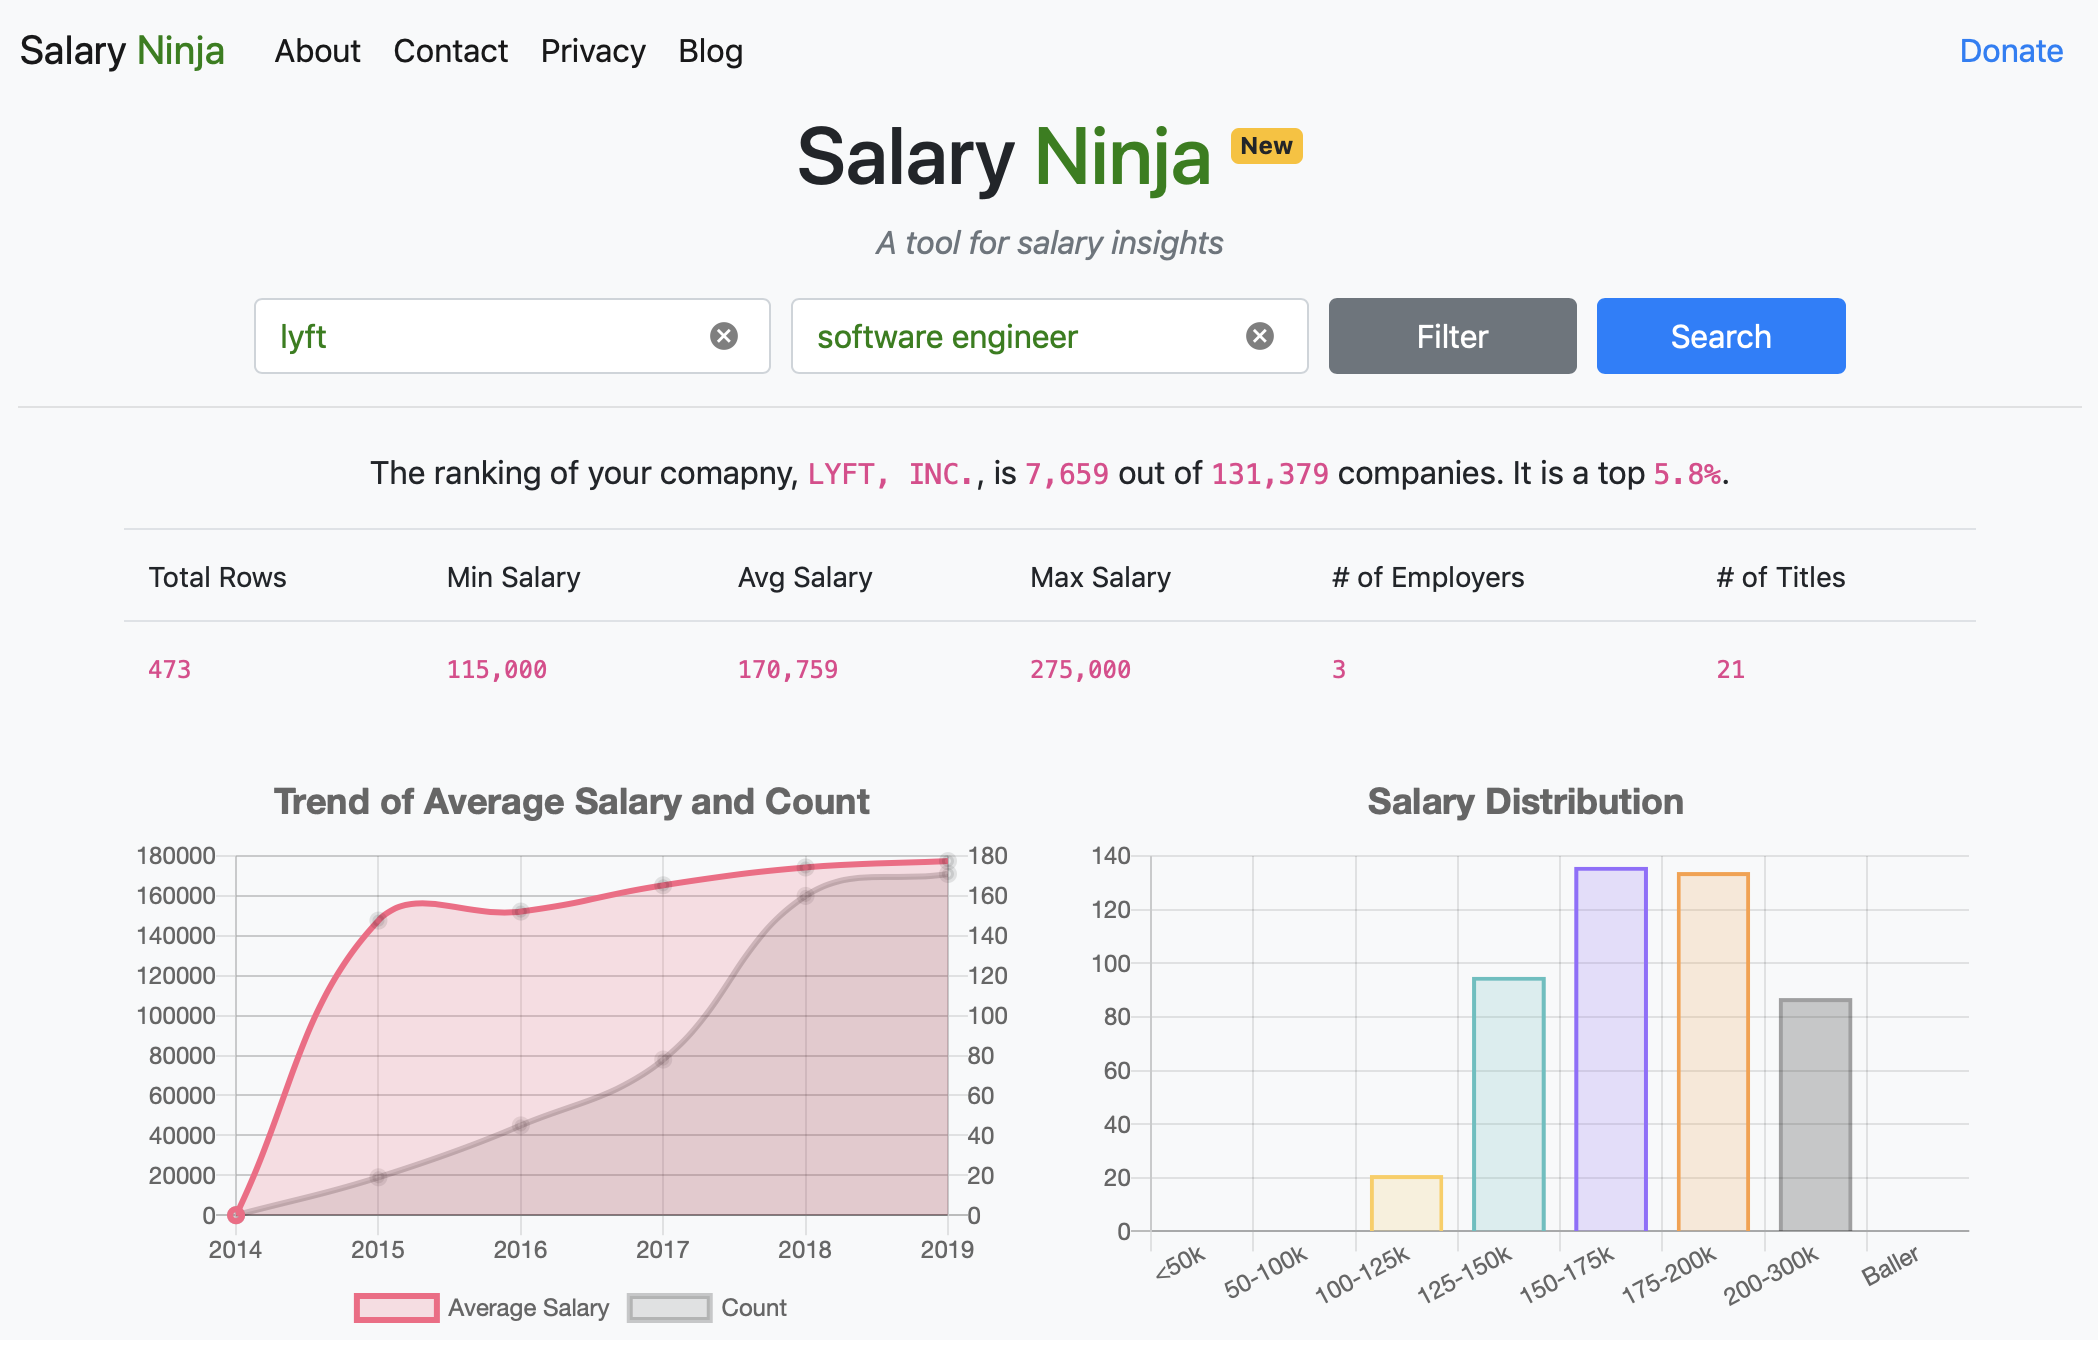Clear the lyft company search field
Viewport: 2098px width, 1362px height.
click(724, 336)
